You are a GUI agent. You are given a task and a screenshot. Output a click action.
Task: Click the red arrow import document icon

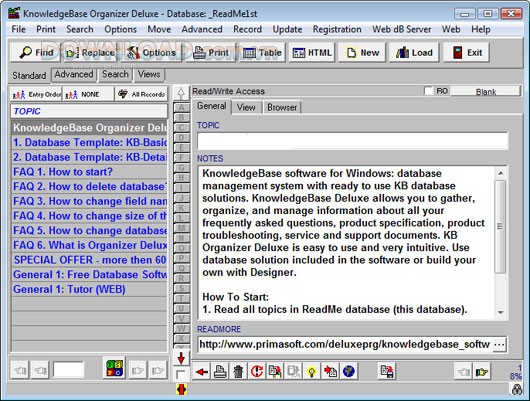pos(330,372)
